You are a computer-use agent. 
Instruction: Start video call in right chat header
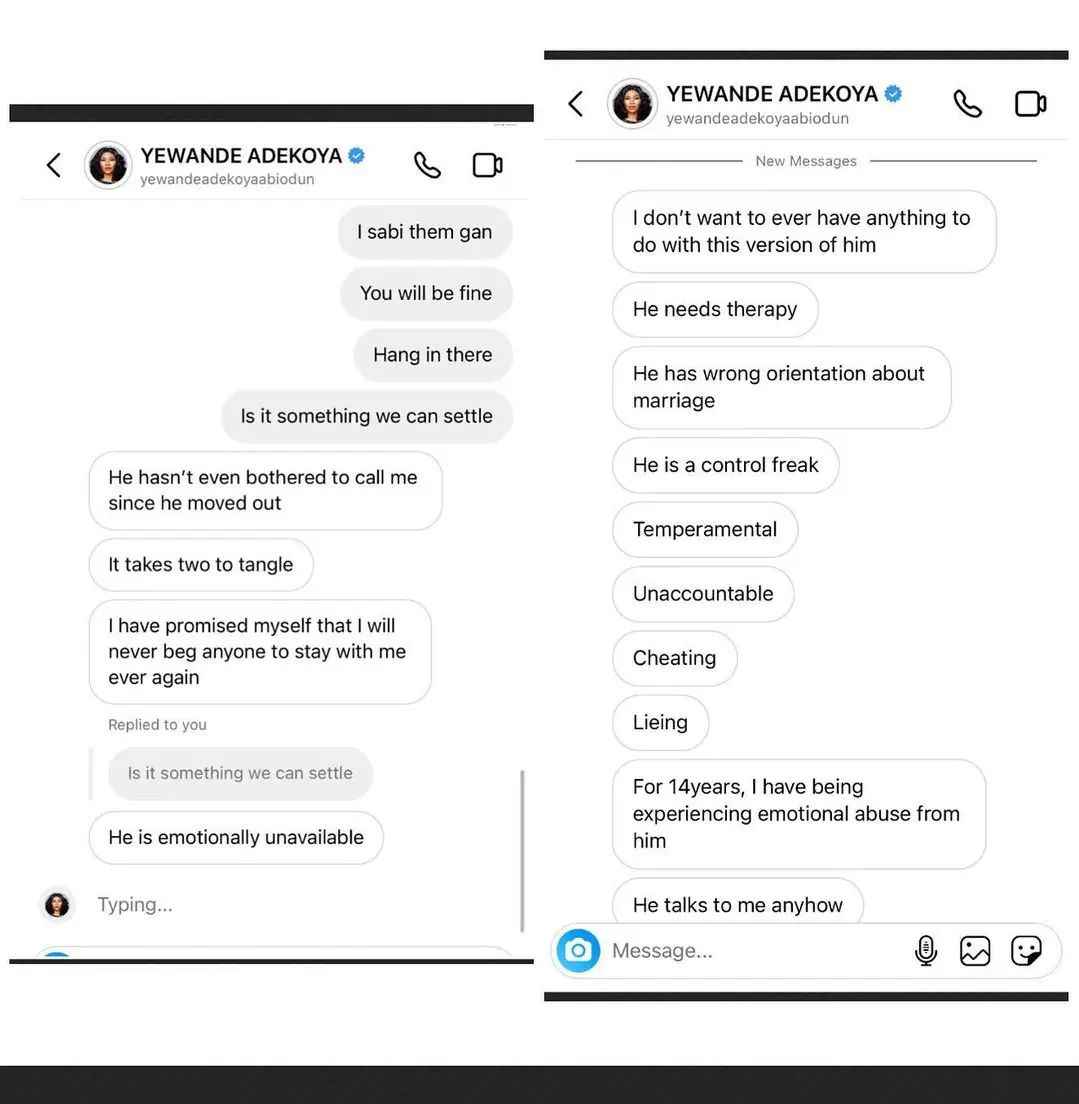[1030, 104]
